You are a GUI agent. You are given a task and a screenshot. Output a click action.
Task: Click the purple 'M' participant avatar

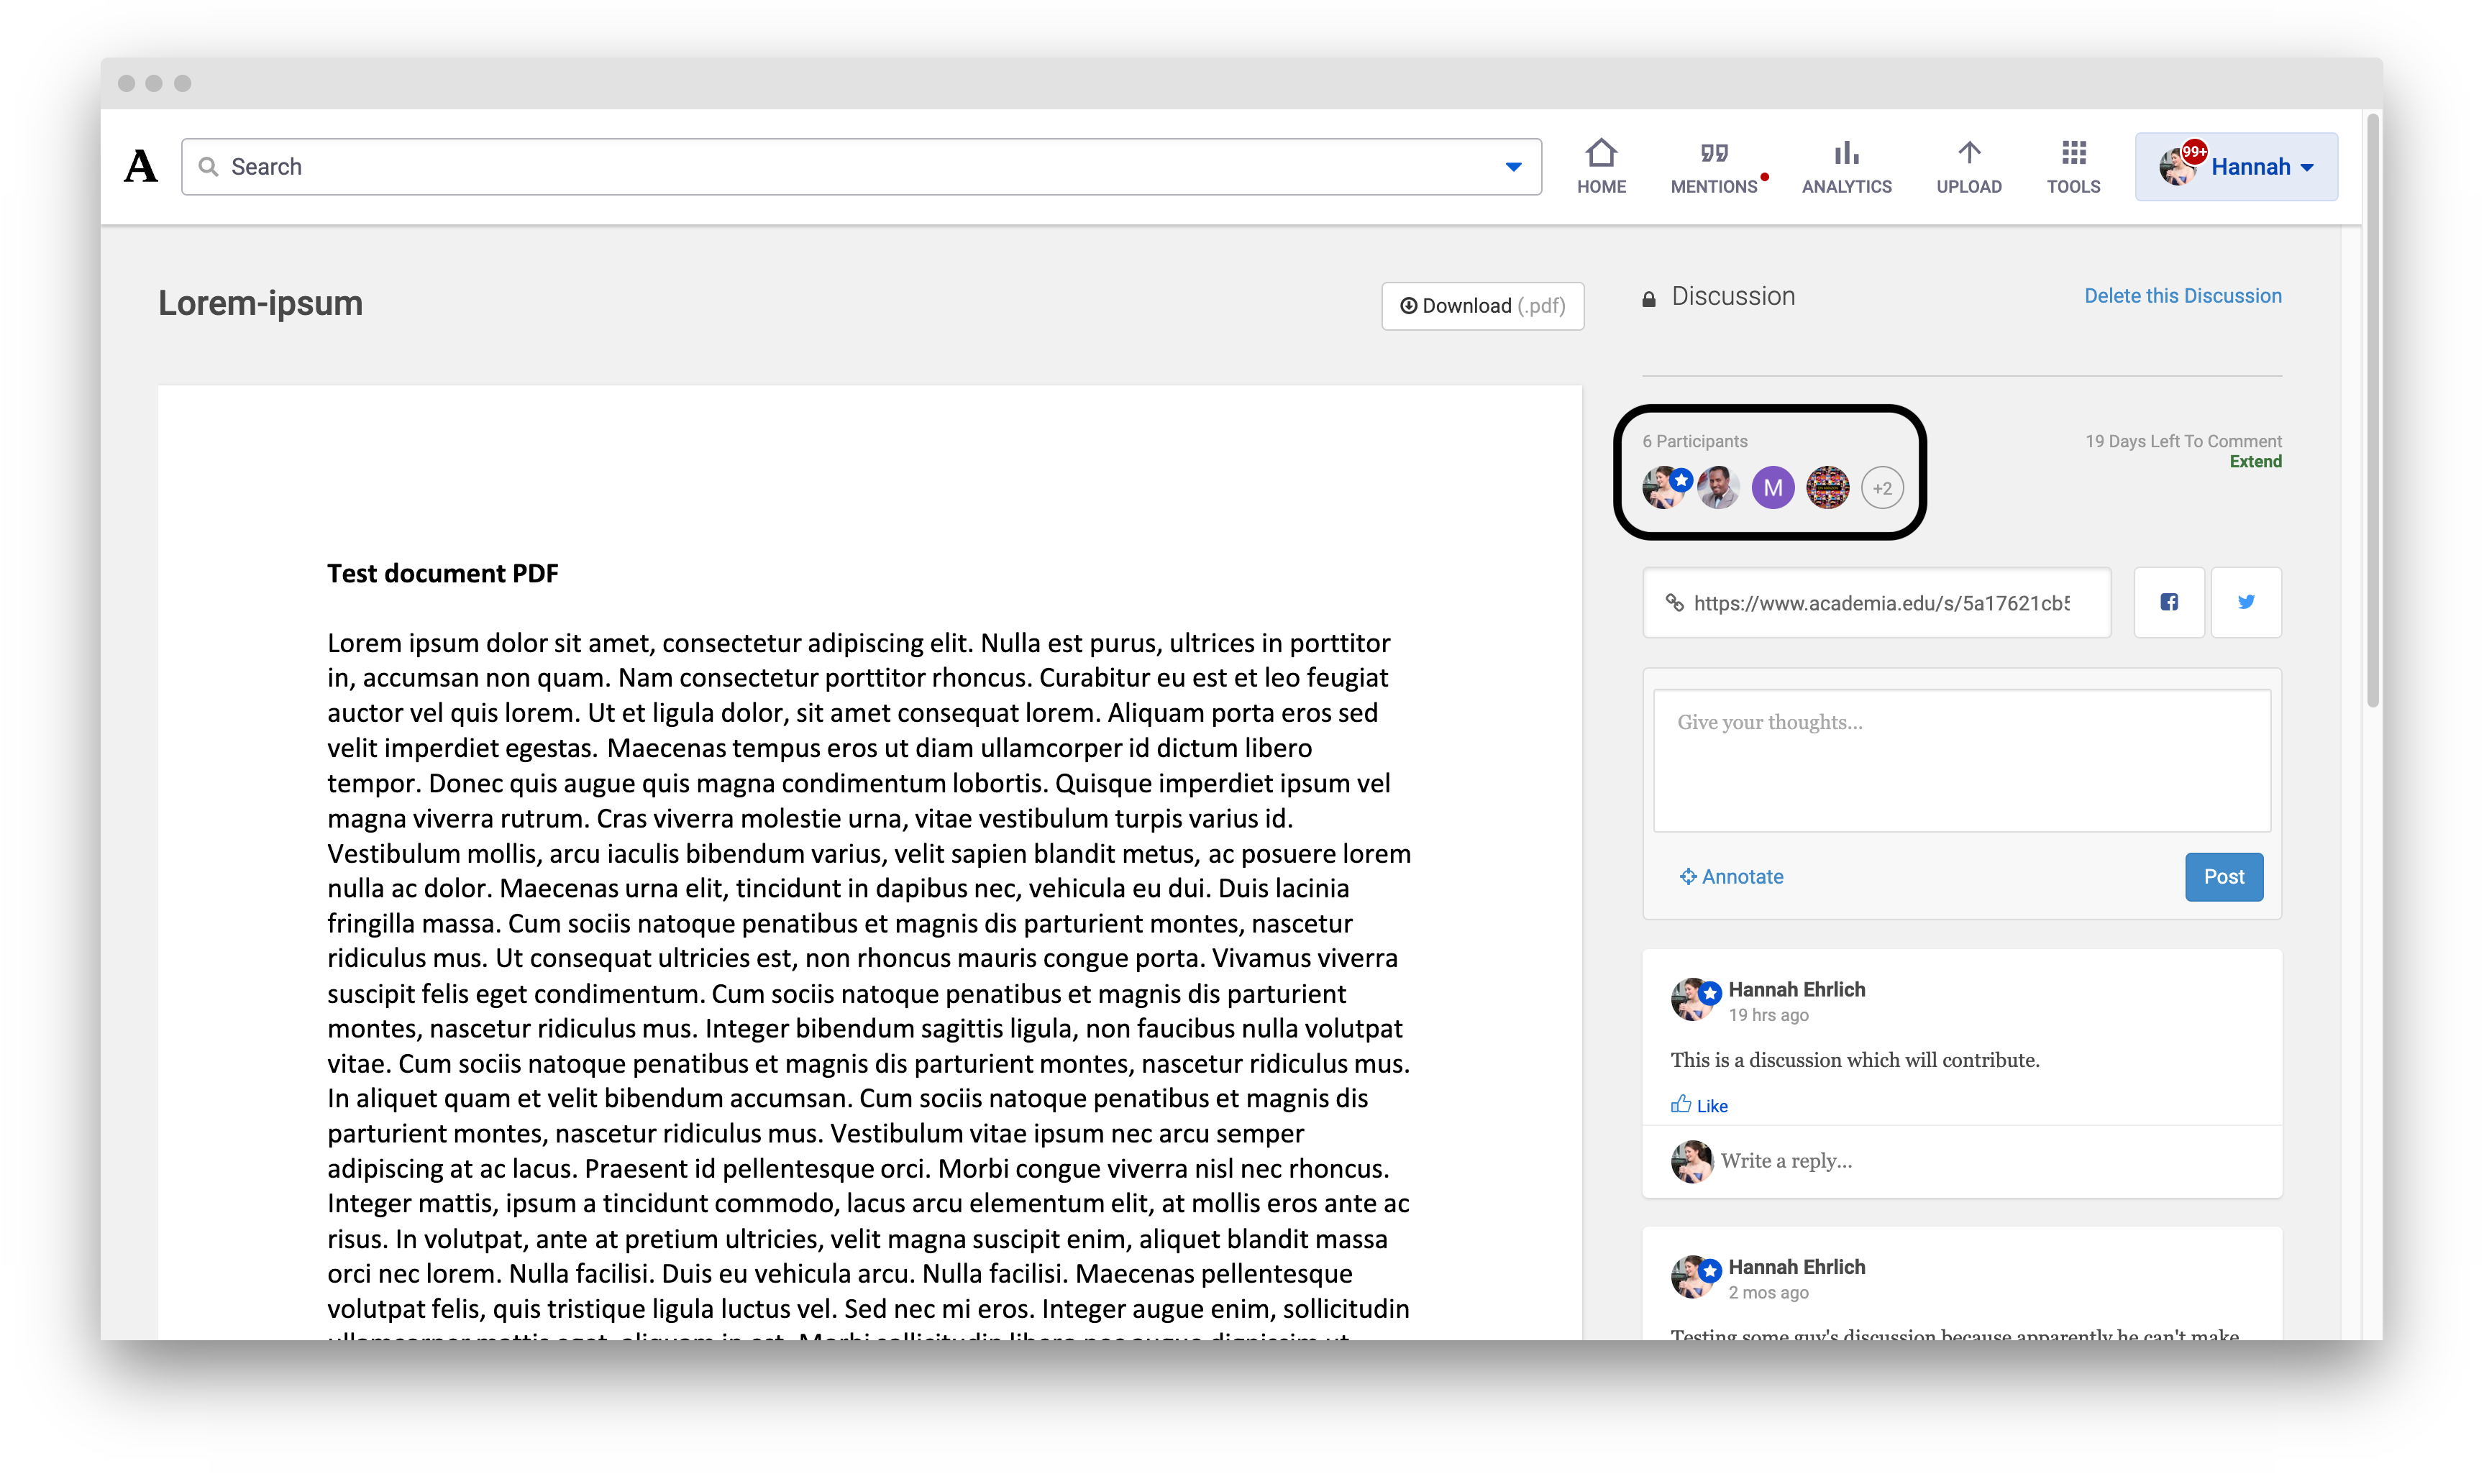point(1773,487)
